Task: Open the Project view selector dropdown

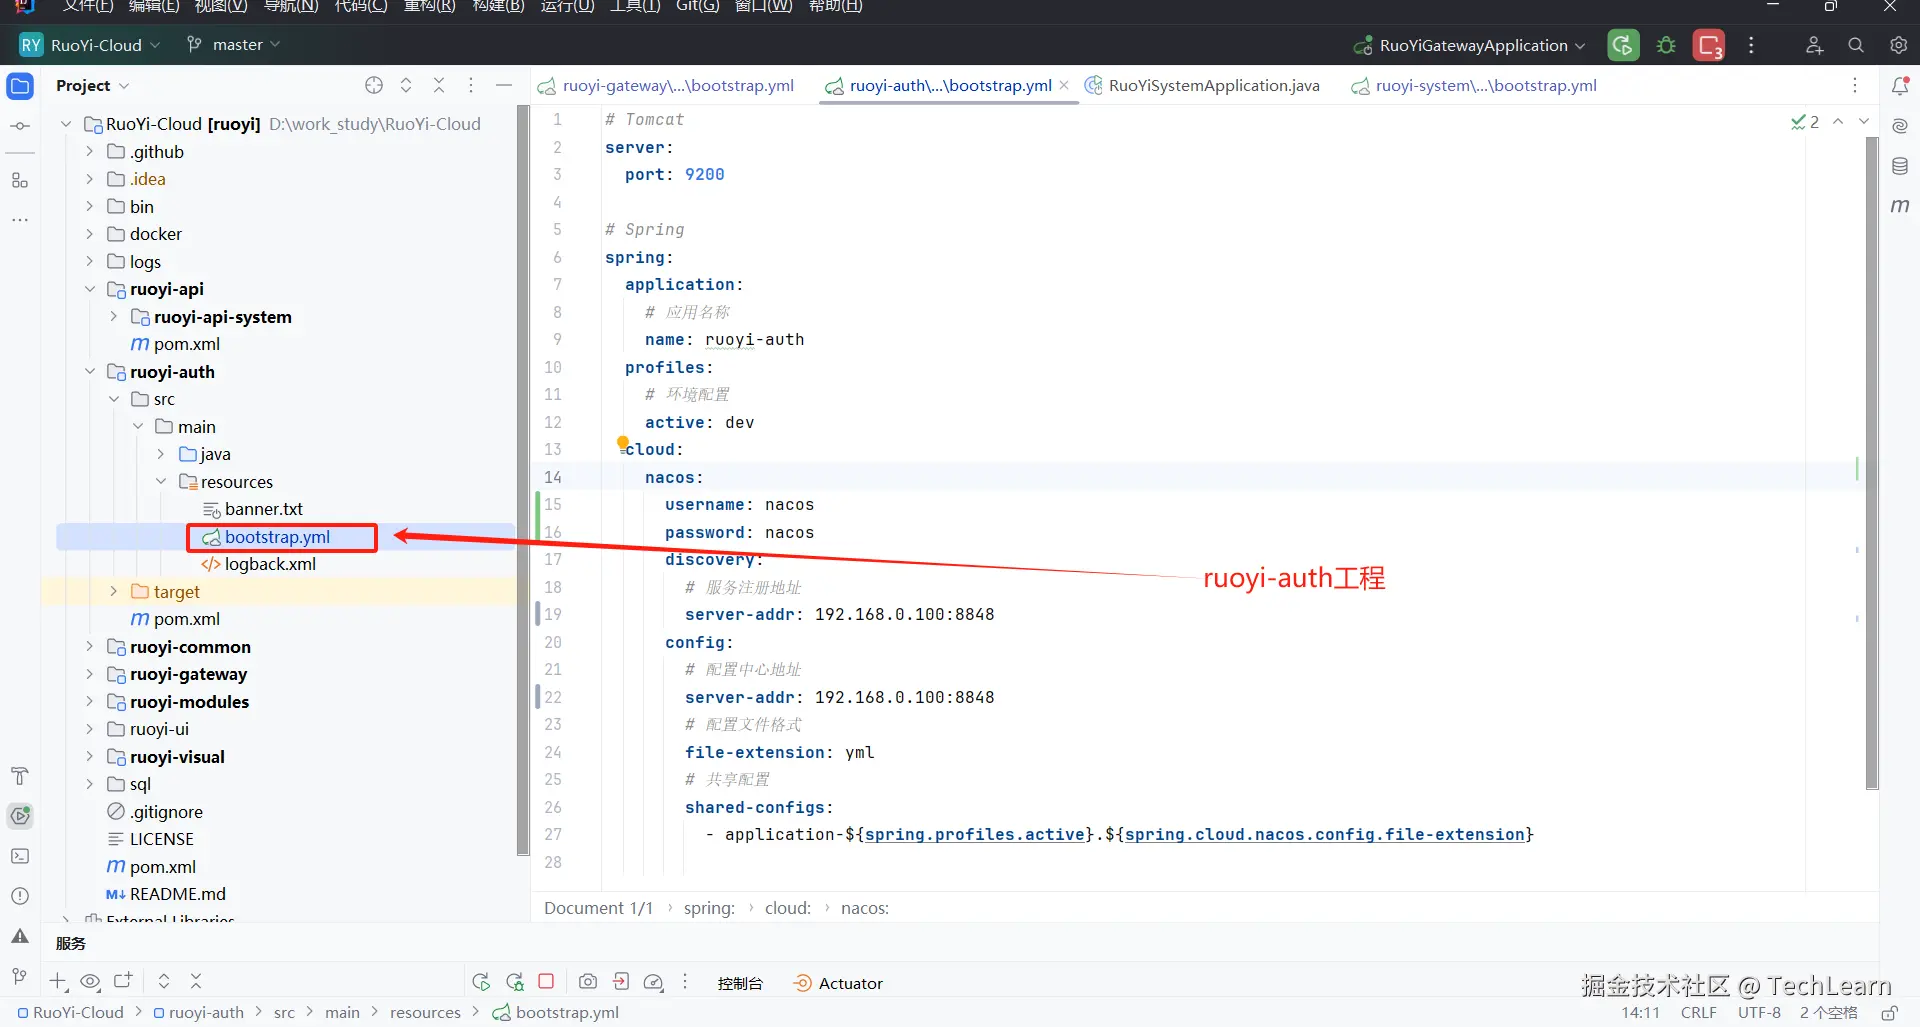Action: coord(93,86)
